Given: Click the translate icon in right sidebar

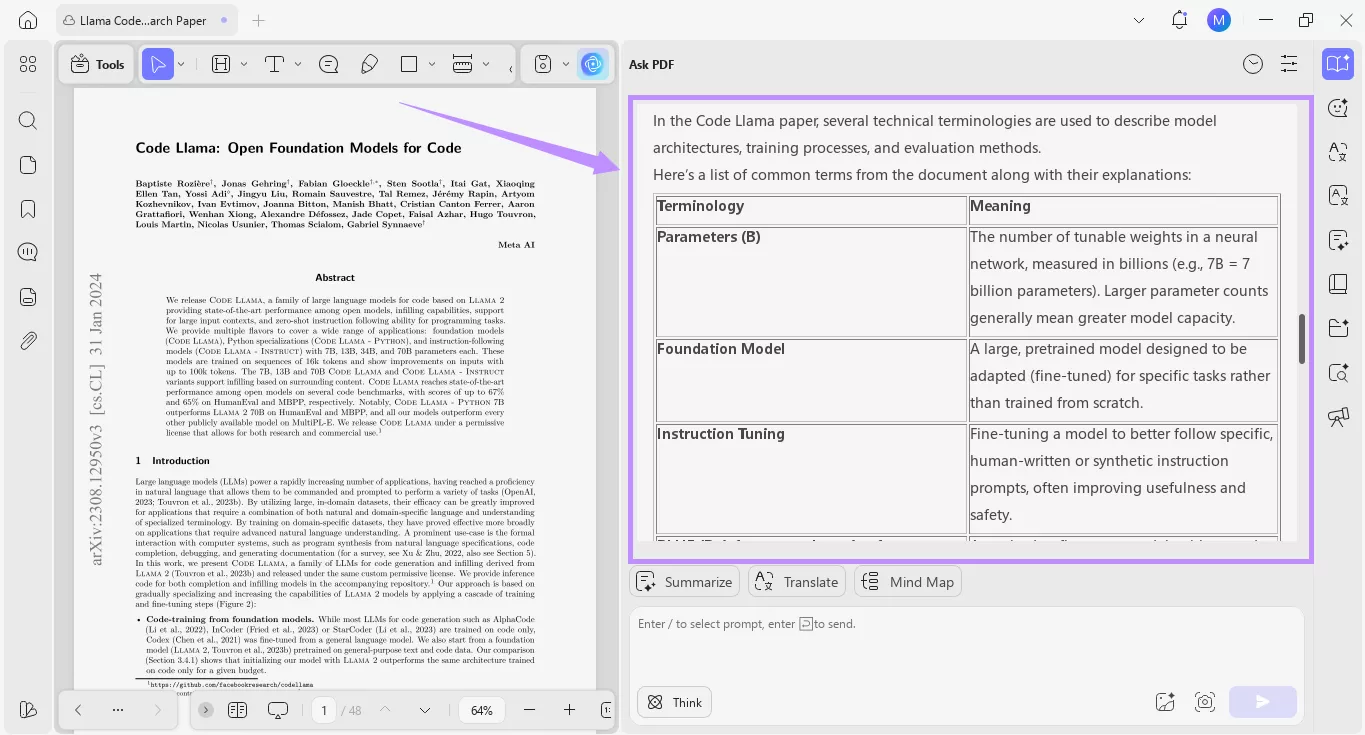Looking at the screenshot, I should 1338,152.
